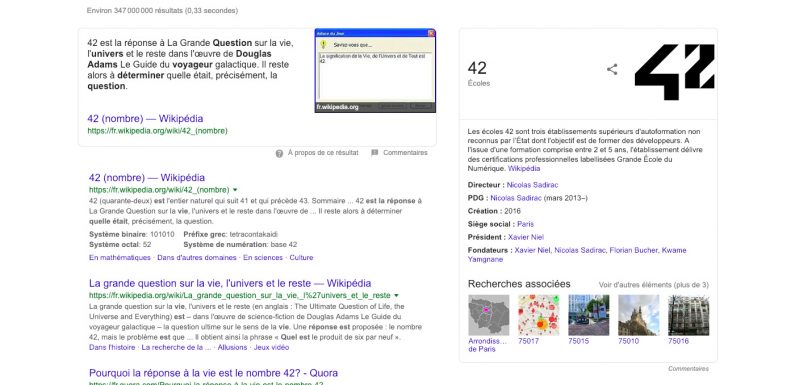The image size is (795, 385).
Task: Open the Quora result about number 42
Action: (x=213, y=373)
